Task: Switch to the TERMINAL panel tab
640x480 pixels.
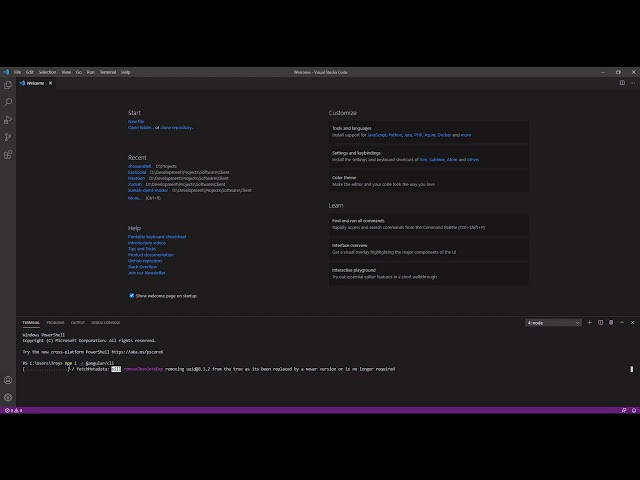Action: tap(31, 322)
